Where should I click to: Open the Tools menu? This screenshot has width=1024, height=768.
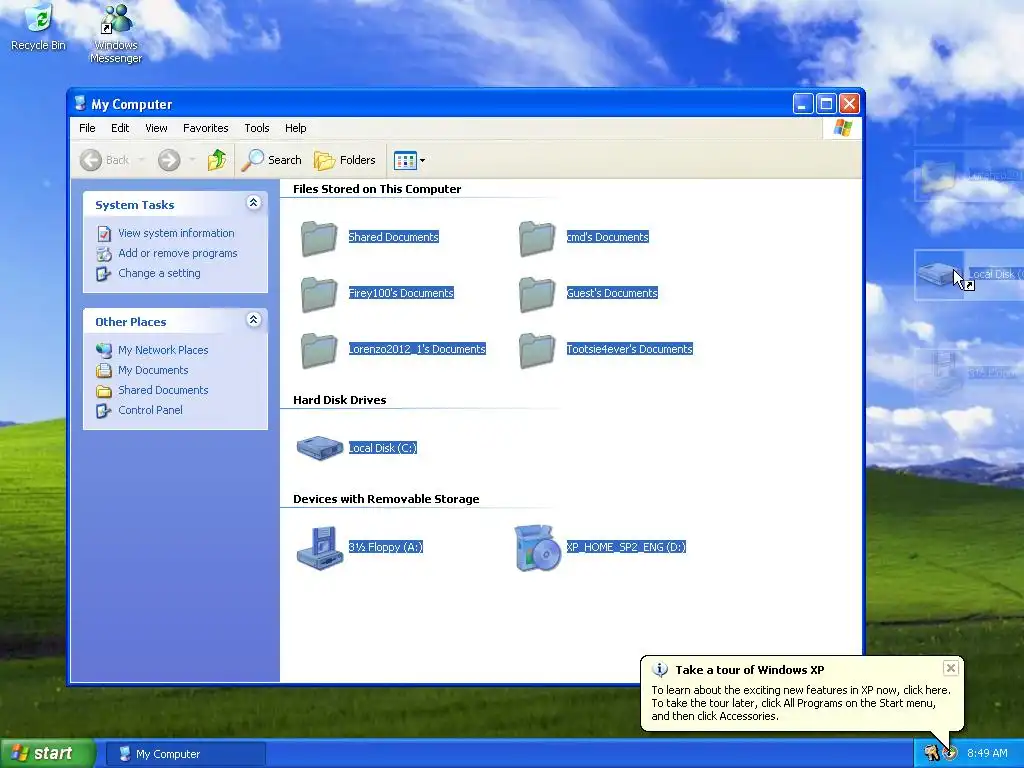pyautogui.click(x=257, y=128)
